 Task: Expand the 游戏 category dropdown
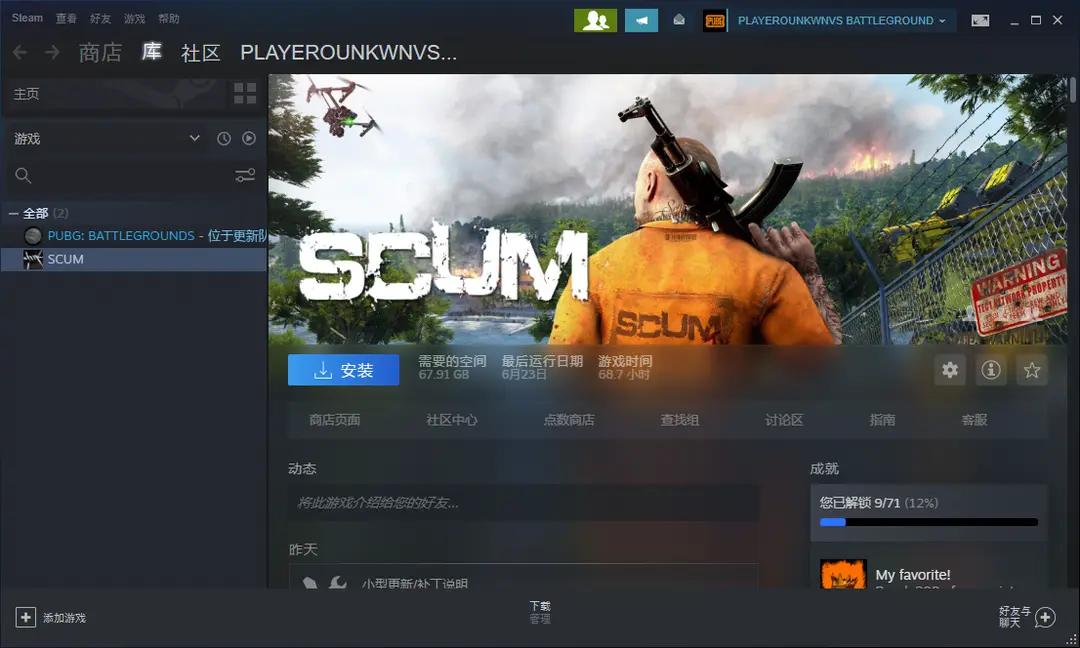click(x=195, y=138)
